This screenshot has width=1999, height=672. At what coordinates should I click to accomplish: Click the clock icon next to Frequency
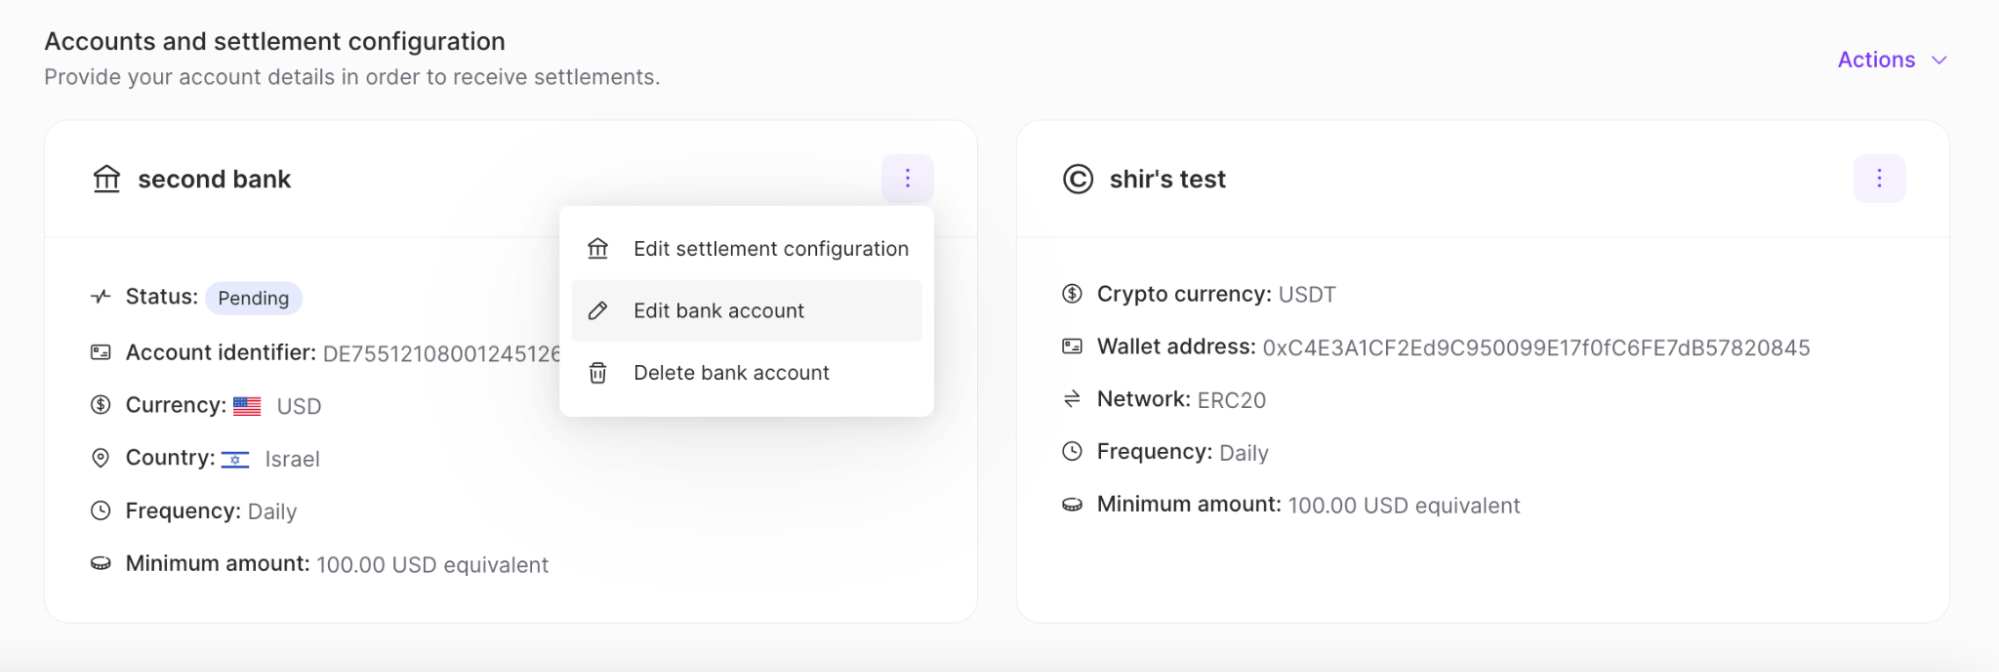(1070, 451)
